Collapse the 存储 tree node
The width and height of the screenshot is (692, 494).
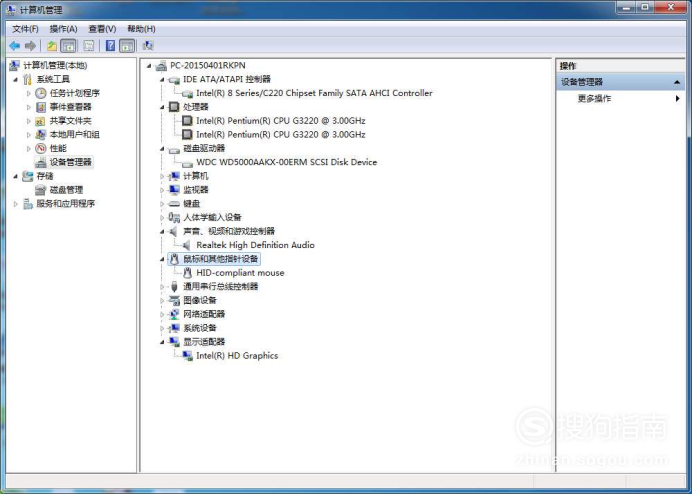pyautogui.click(x=15, y=176)
